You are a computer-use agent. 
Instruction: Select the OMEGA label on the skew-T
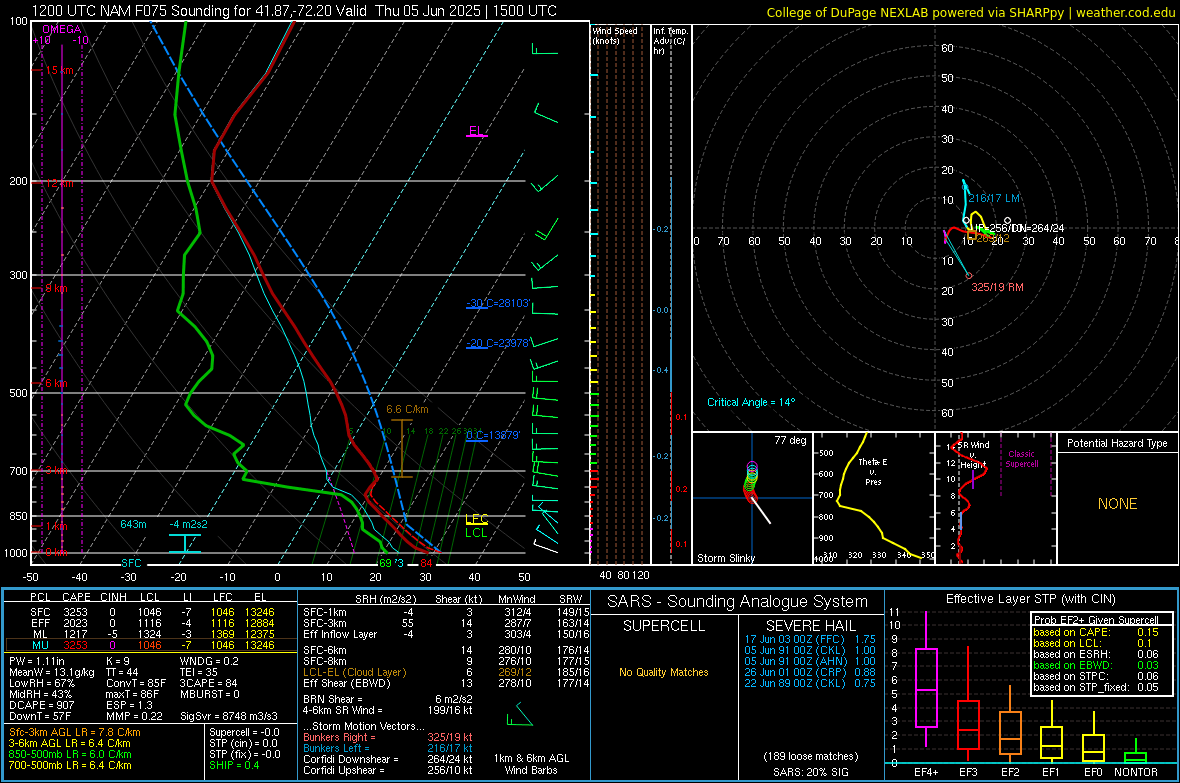pos(62,29)
